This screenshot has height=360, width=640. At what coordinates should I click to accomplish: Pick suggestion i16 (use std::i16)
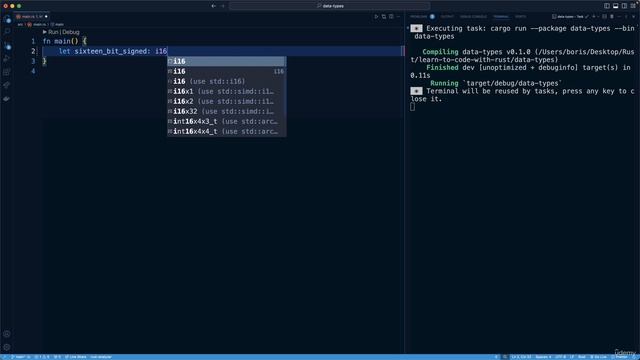tap(227, 81)
